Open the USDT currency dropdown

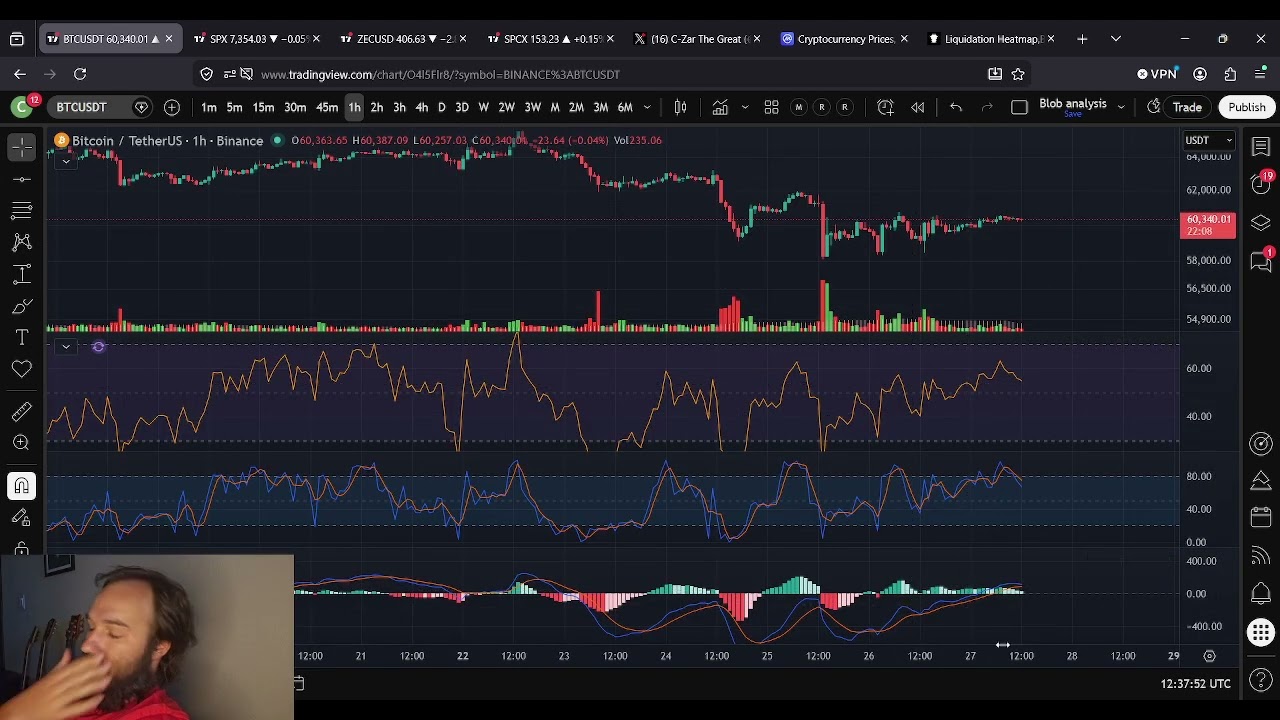1208,140
